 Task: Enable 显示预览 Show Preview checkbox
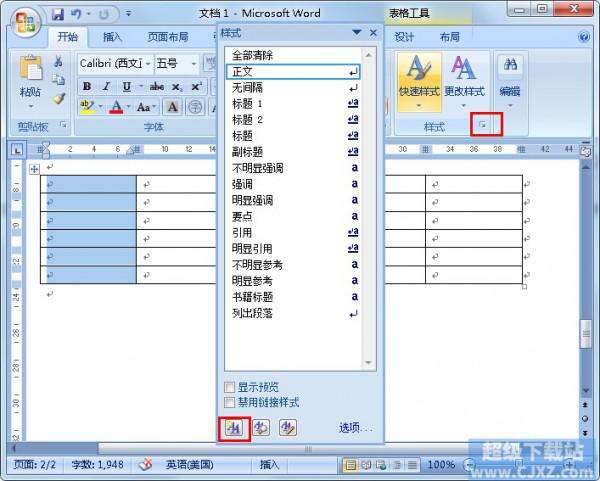230,387
